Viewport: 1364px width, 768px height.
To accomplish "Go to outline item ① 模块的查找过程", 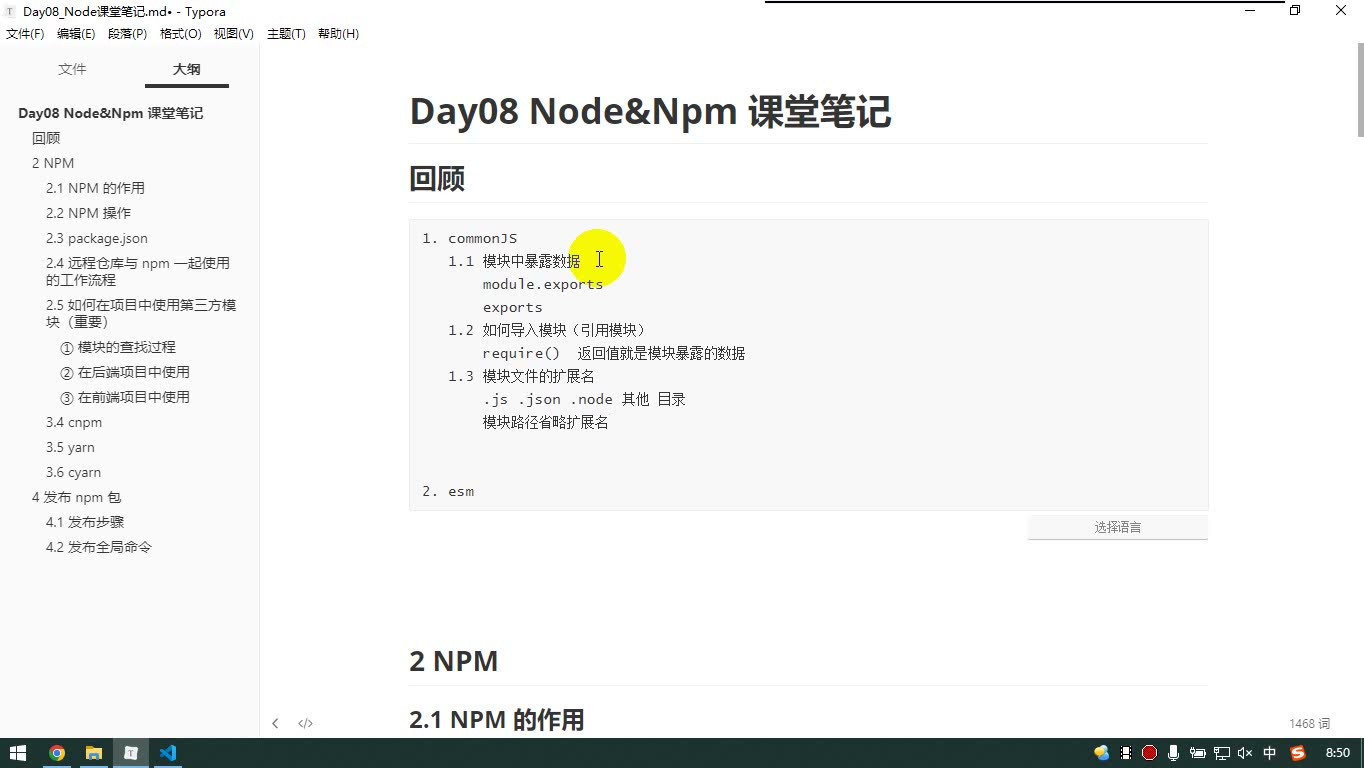I will point(118,347).
